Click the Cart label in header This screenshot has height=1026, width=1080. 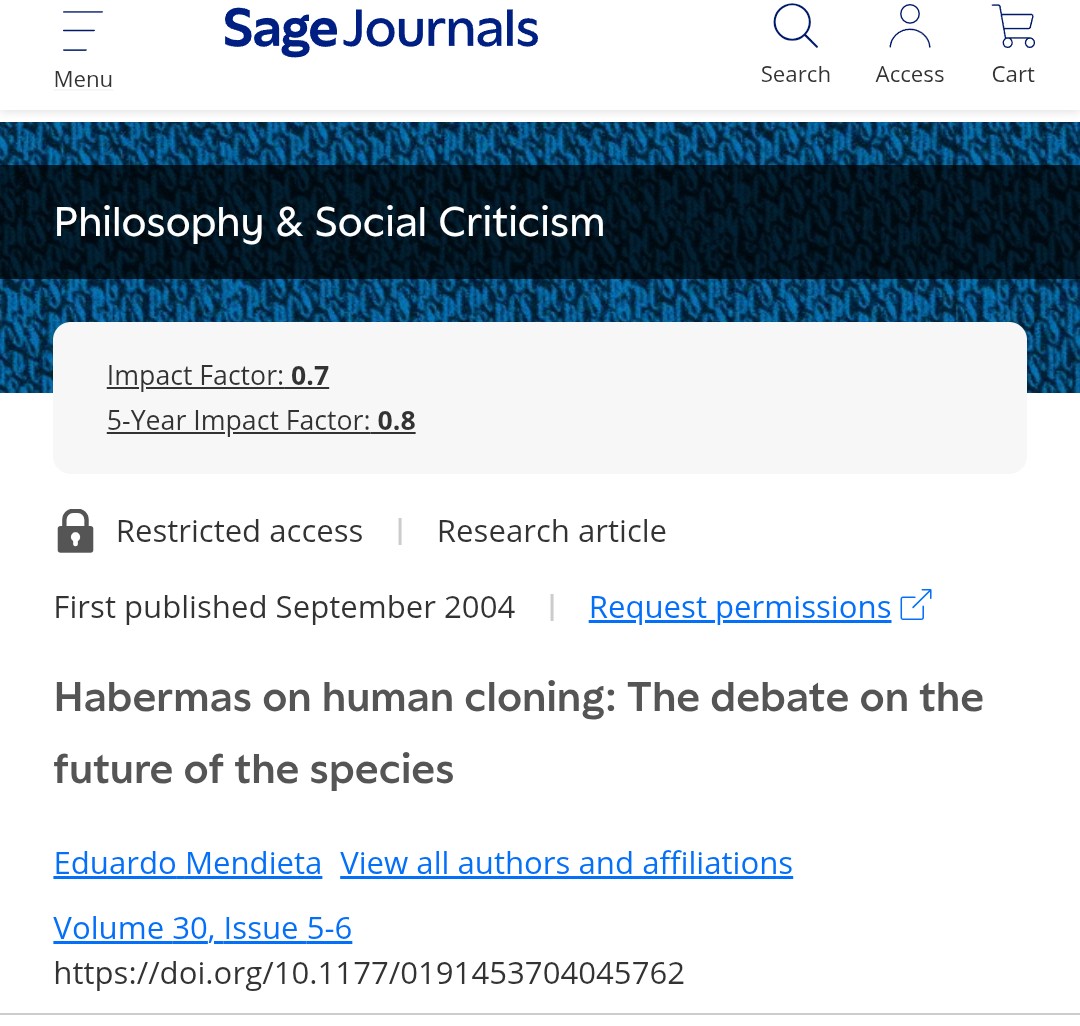click(1013, 75)
